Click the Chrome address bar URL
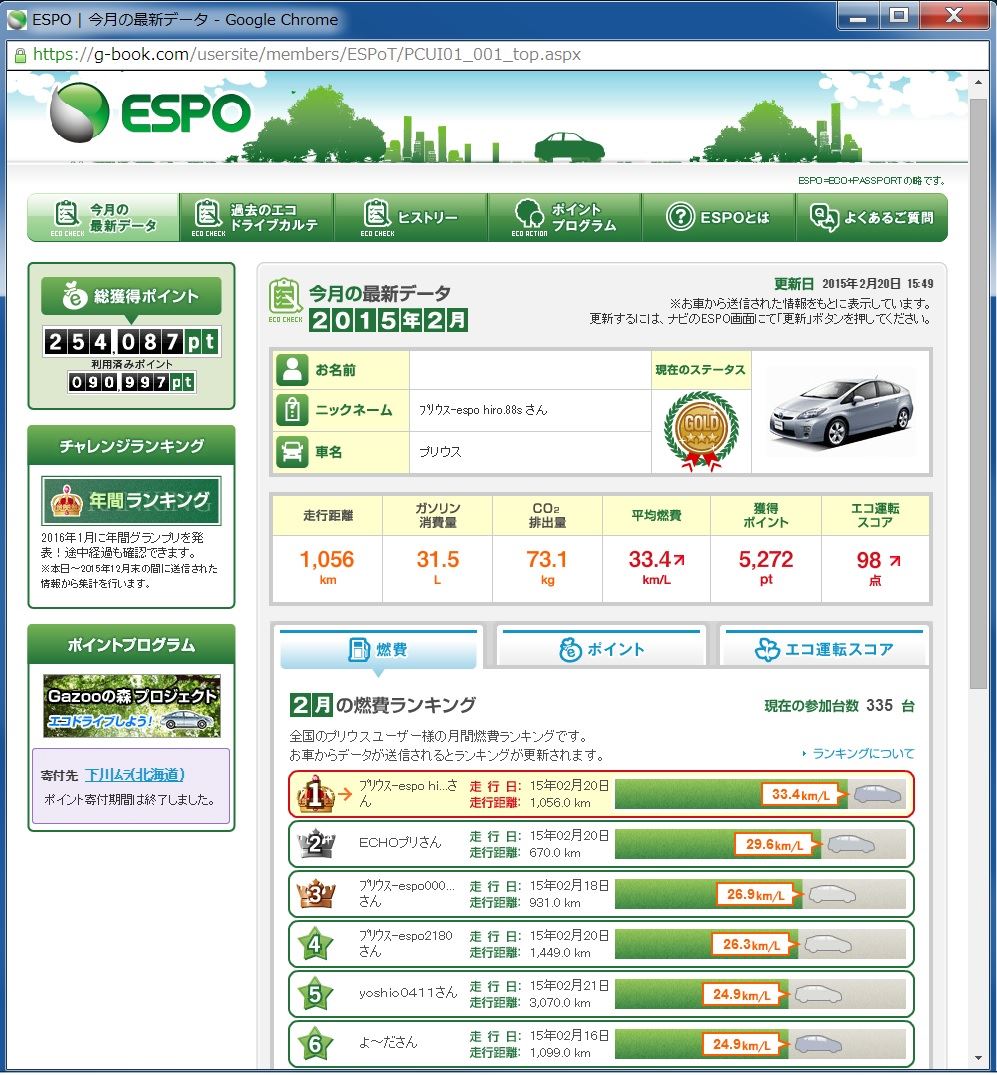 click(307, 54)
